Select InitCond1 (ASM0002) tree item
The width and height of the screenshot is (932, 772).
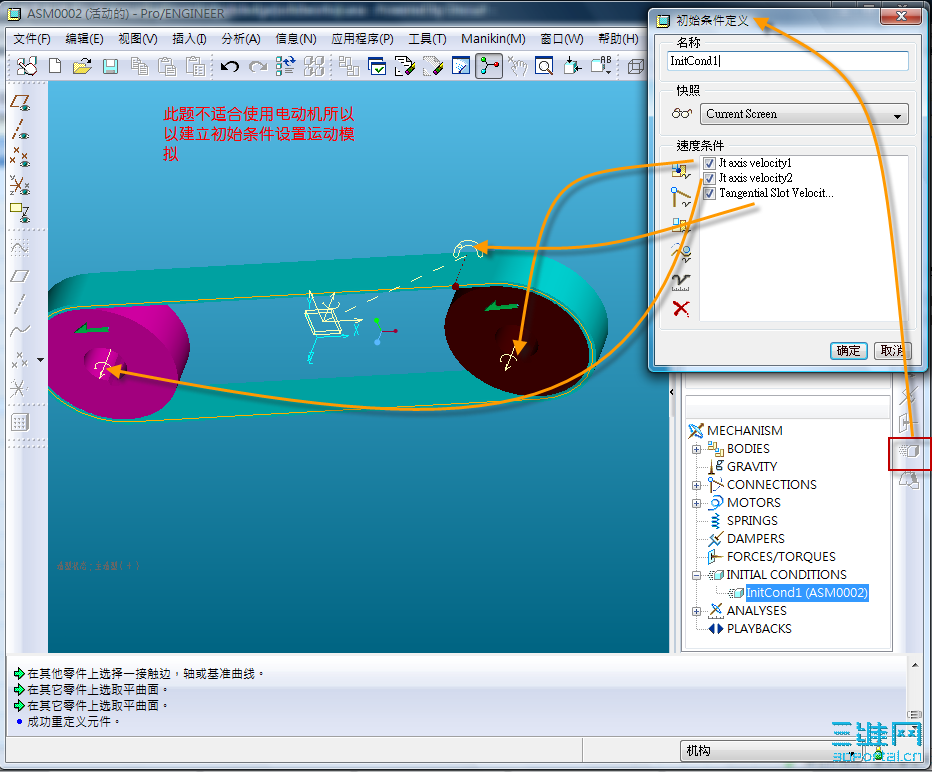(807, 593)
